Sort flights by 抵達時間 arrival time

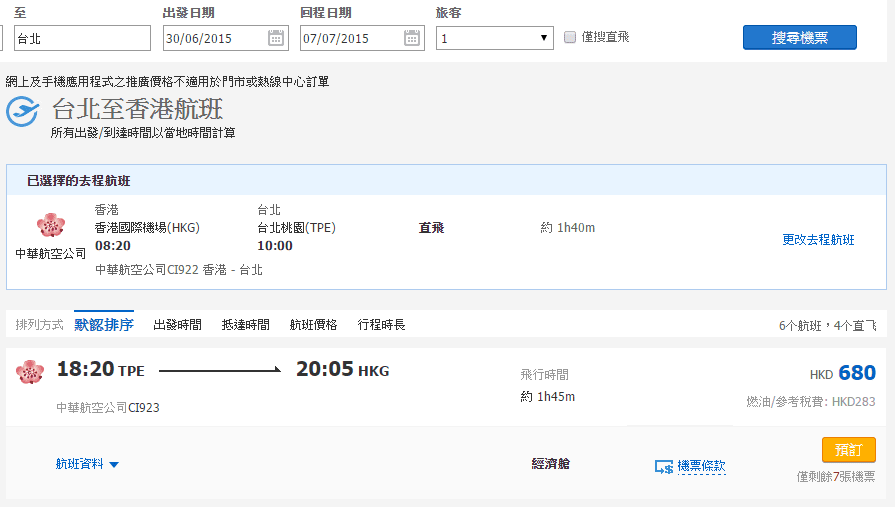coord(245,325)
